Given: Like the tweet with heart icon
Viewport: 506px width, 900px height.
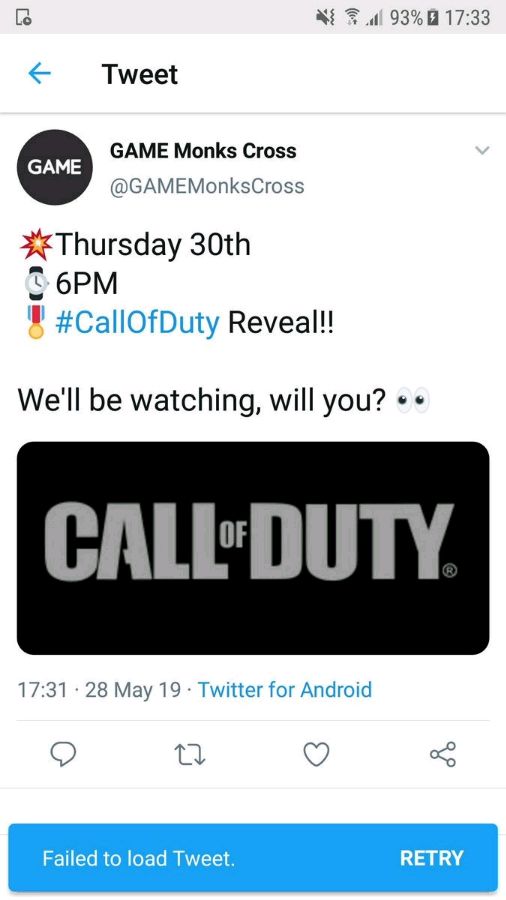Looking at the screenshot, I should tap(316, 755).
